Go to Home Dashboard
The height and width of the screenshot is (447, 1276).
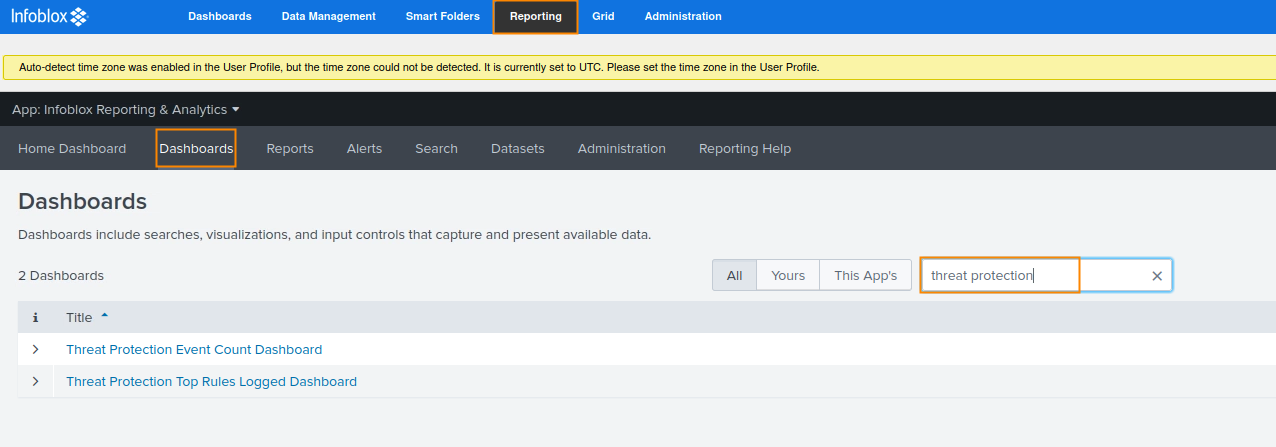tap(72, 148)
